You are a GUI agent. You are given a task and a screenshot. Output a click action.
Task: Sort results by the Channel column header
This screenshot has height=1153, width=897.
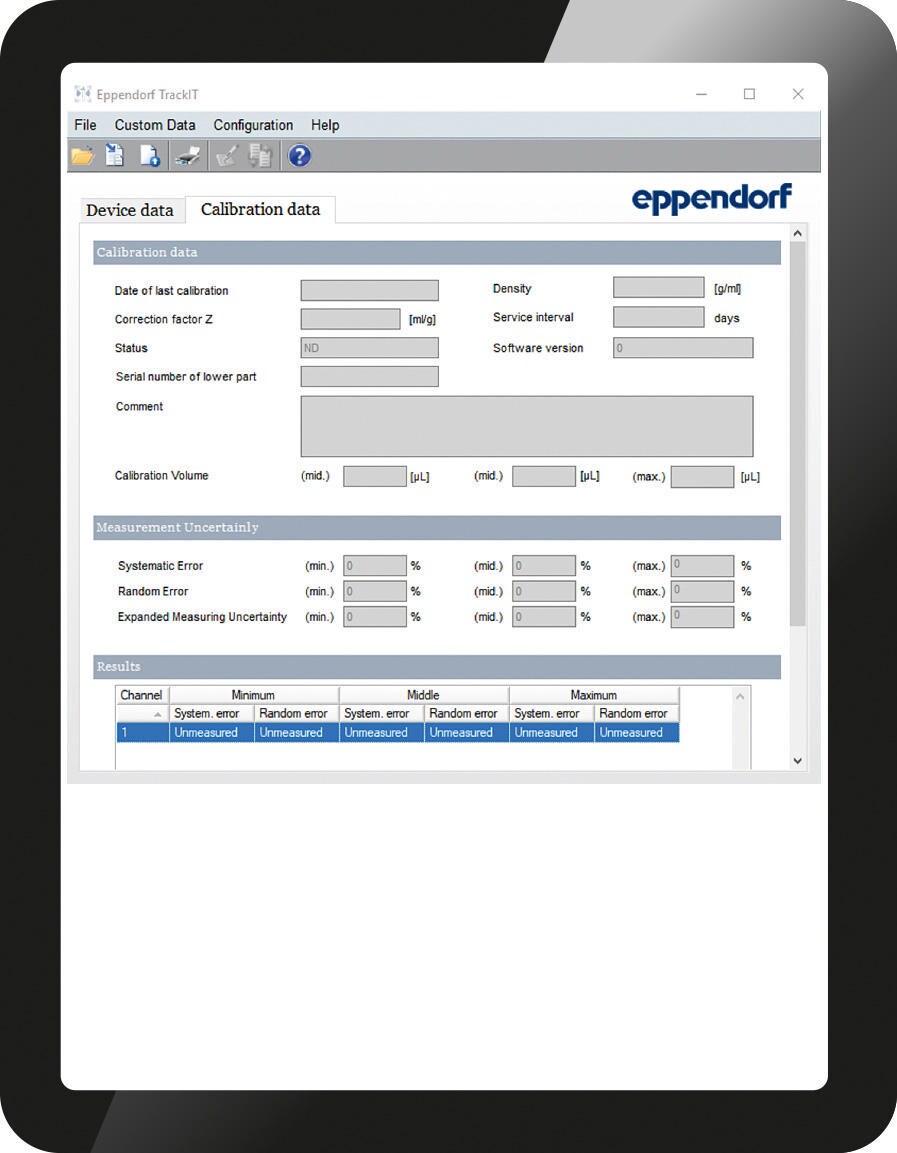click(143, 695)
